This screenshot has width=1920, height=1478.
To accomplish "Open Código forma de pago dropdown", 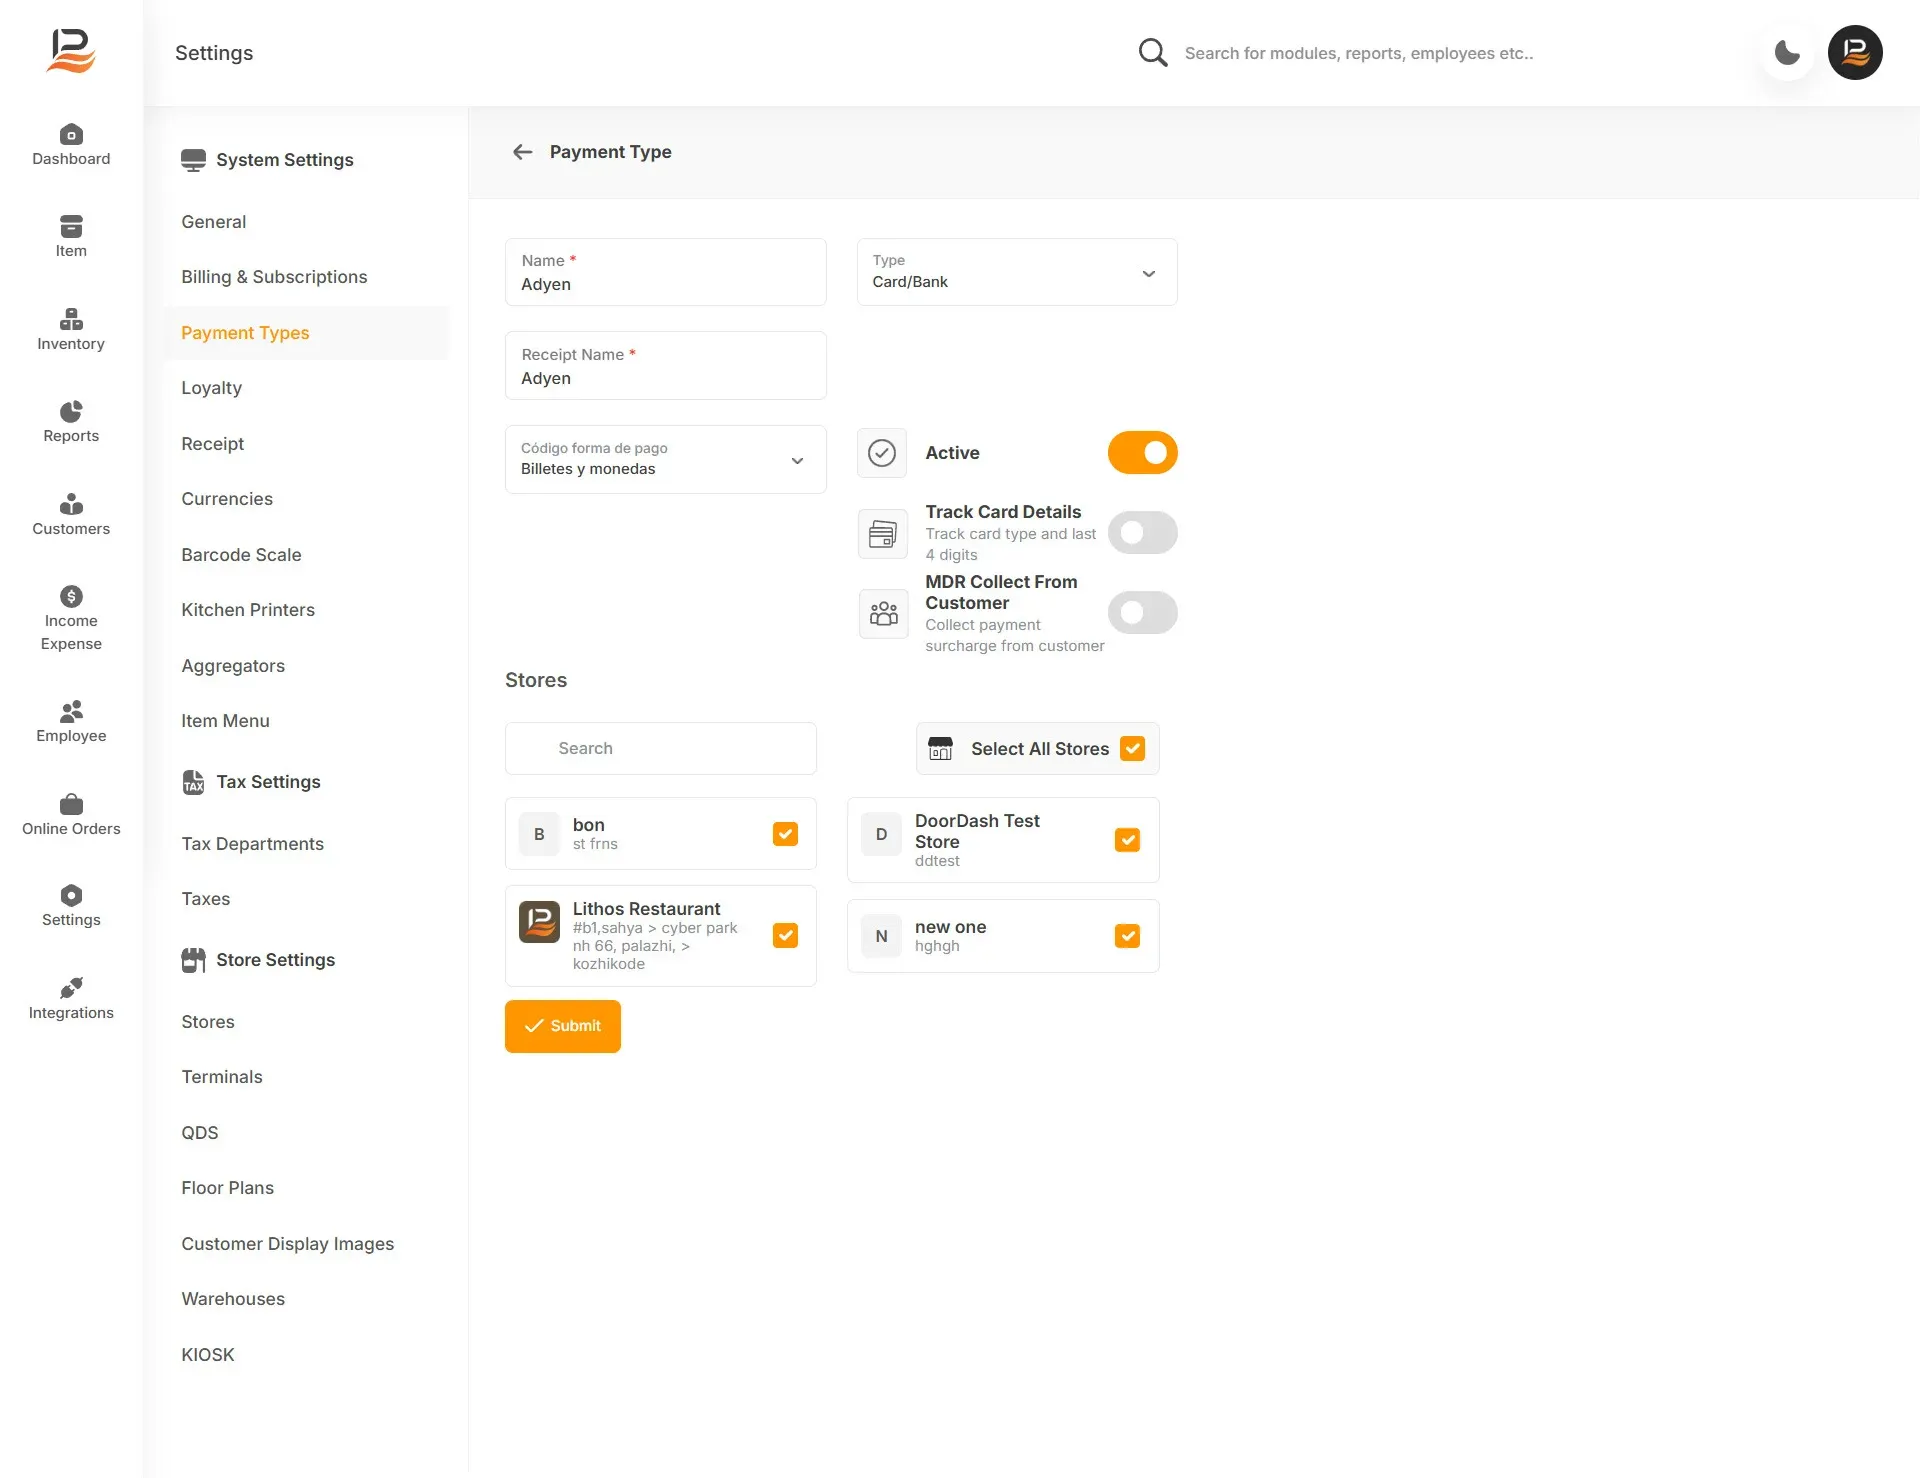I will coord(665,460).
